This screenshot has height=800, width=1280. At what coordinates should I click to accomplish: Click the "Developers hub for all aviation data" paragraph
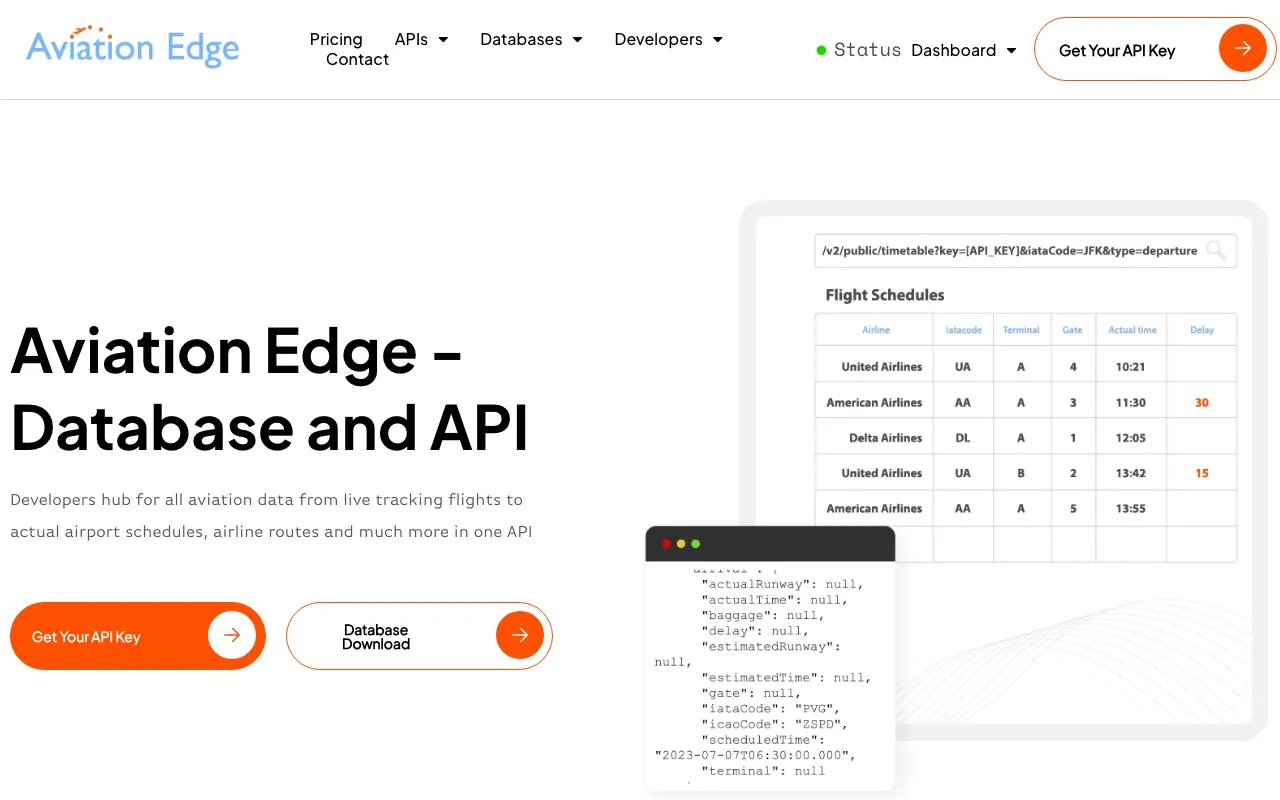click(271, 515)
